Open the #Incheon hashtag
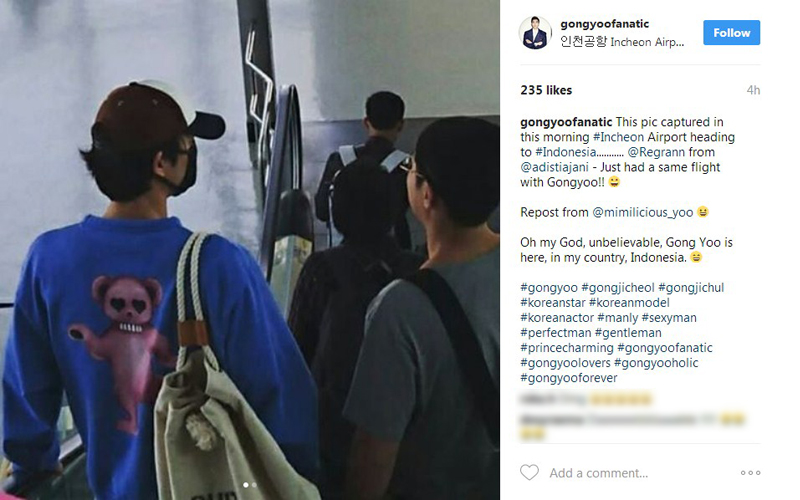800x500 pixels. (618, 137)
